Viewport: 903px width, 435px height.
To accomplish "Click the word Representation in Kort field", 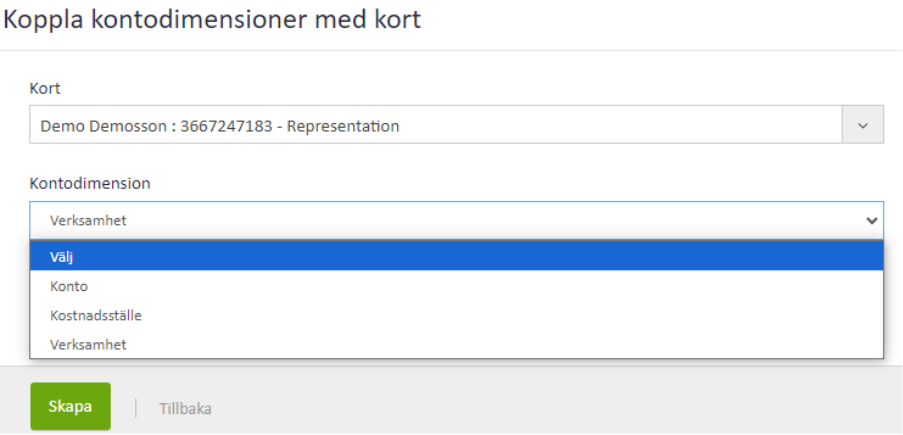I will click(x=343, y=126).
